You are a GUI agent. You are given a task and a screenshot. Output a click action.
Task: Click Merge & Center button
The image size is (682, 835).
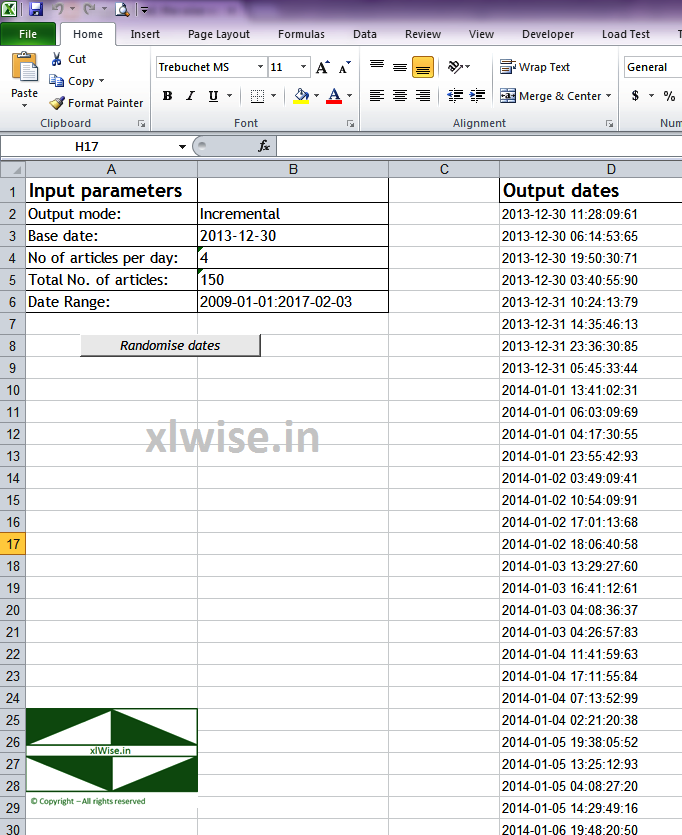550,96
